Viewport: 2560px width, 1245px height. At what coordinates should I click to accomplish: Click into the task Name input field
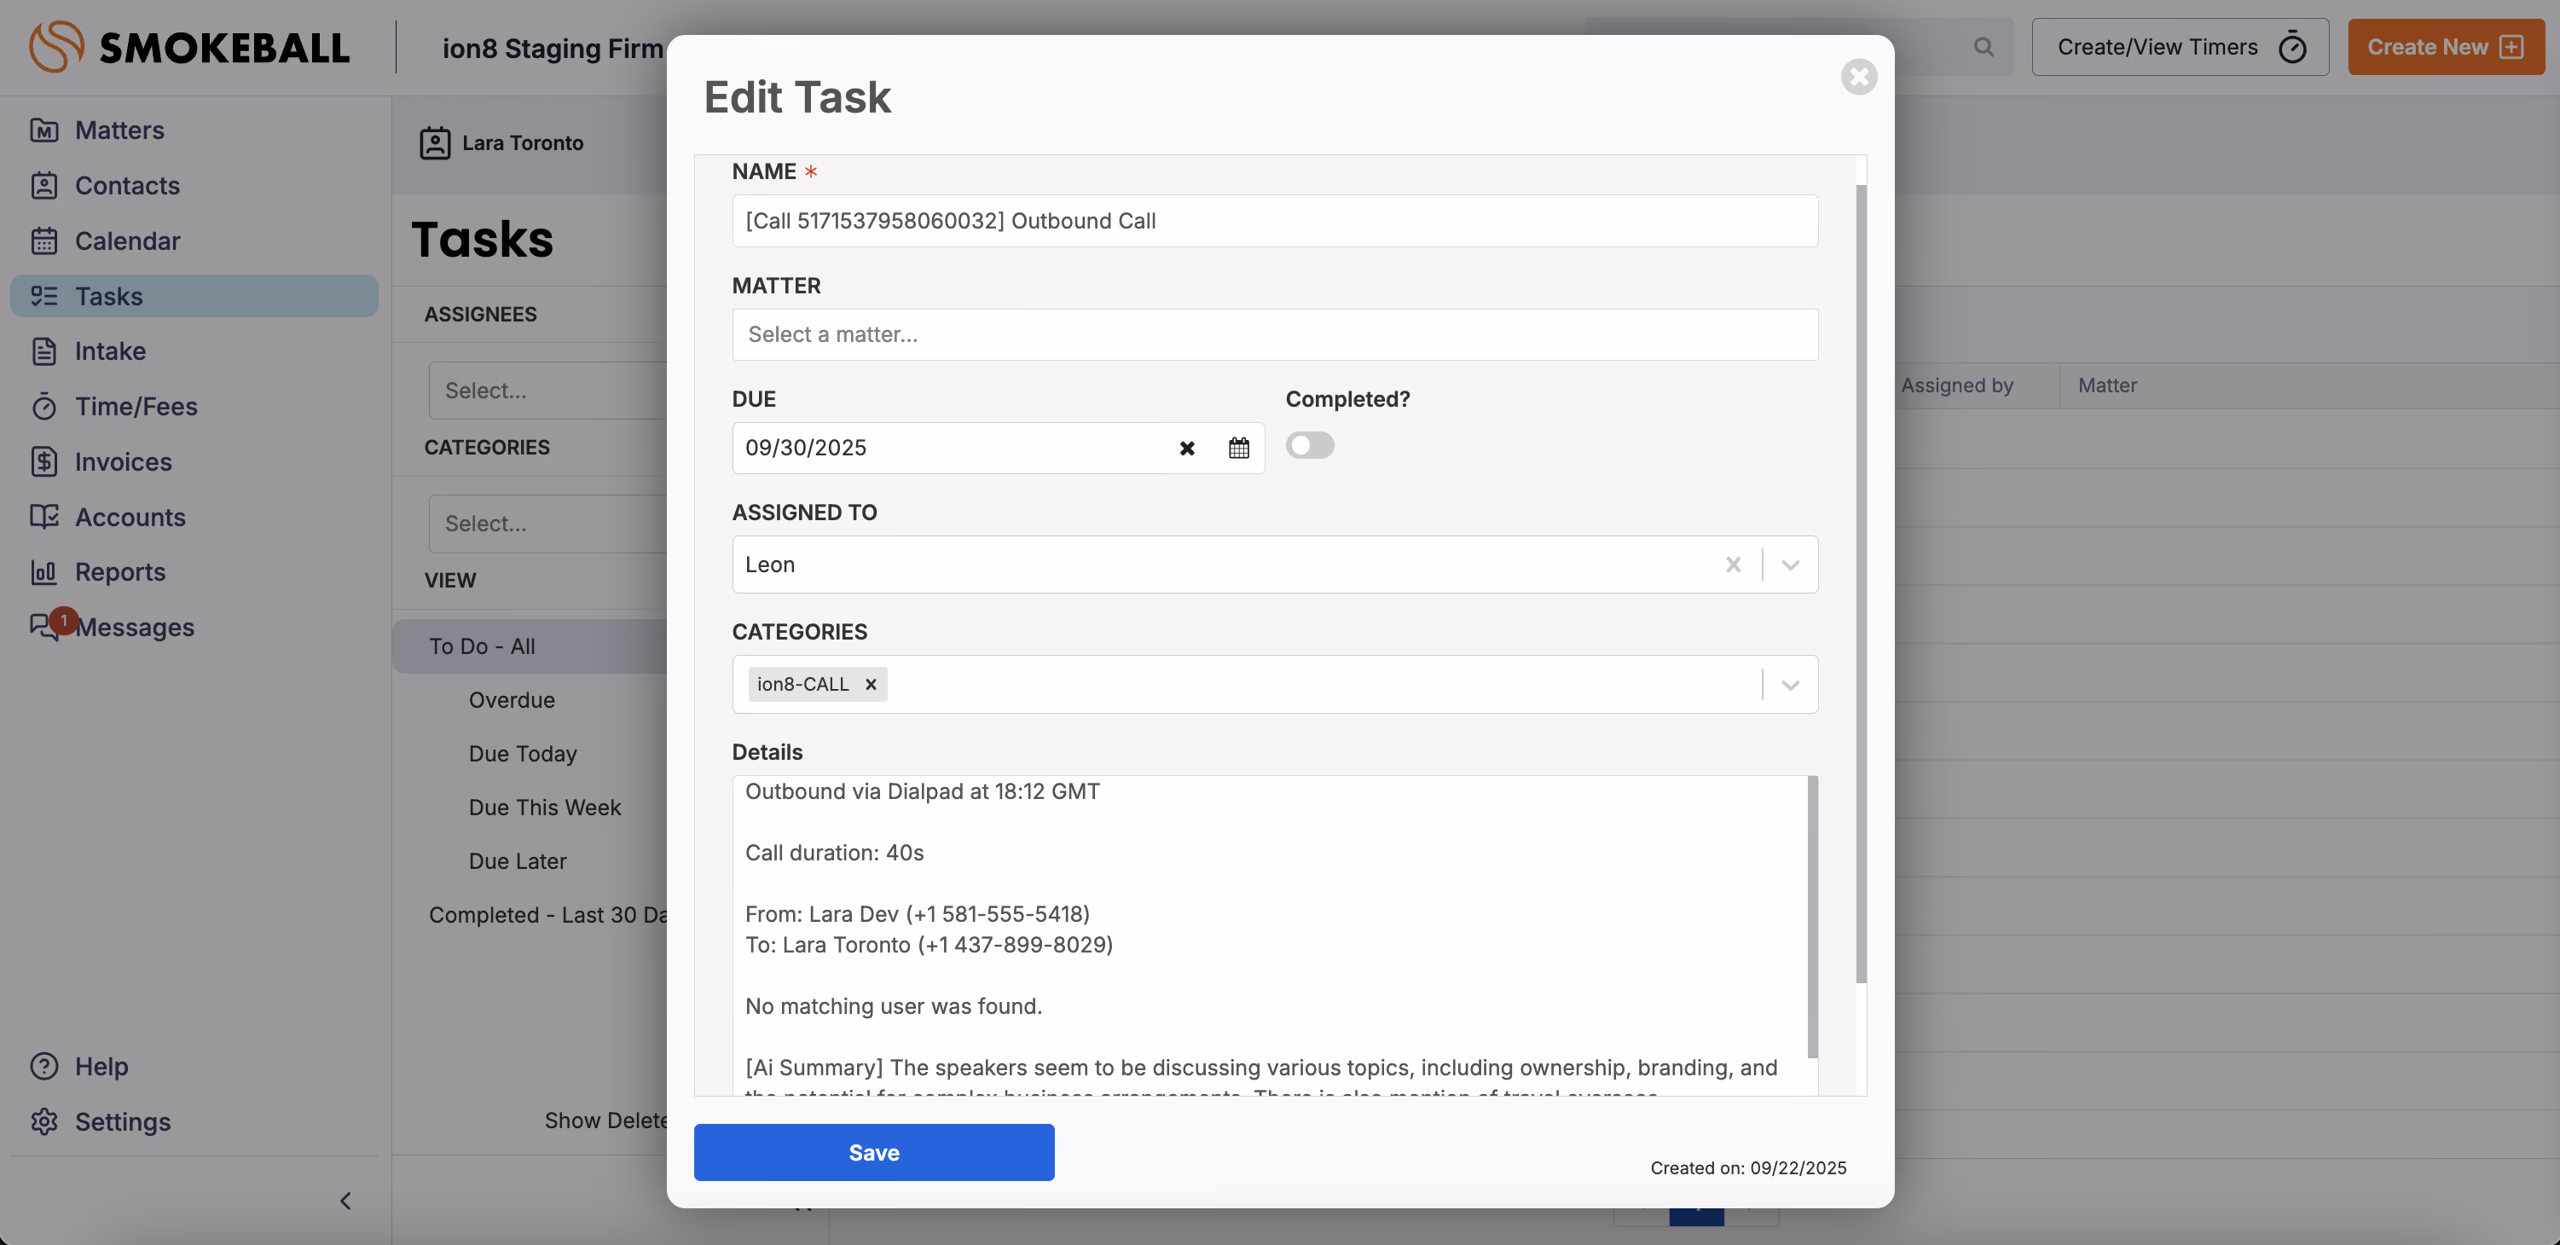(x=1274, y=221)
